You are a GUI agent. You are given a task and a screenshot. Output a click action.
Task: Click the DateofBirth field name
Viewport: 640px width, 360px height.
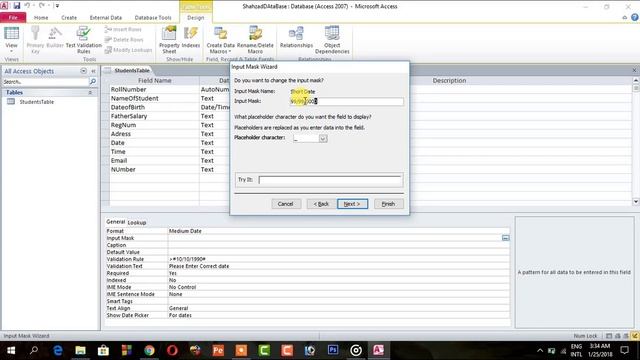tap(154, 107)
